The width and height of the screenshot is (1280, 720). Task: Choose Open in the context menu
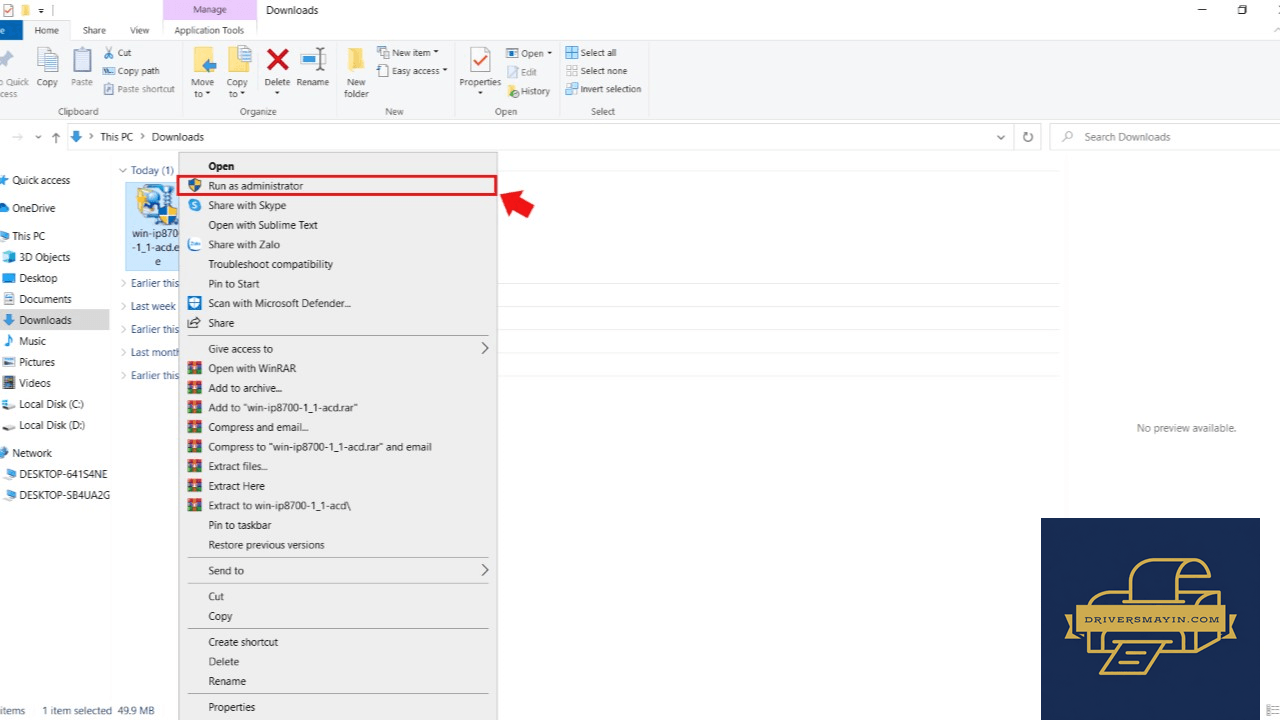340,166
